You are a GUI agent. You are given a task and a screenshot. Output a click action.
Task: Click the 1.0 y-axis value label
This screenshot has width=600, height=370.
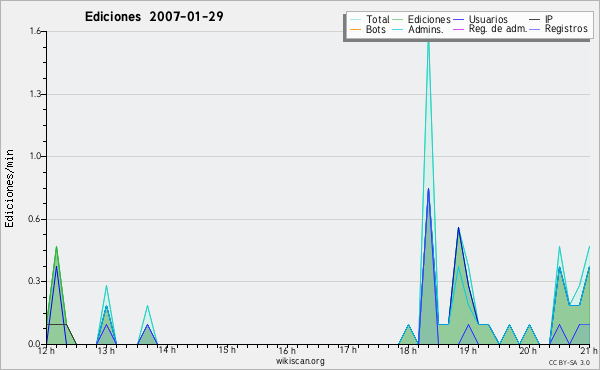pos(36,156)
